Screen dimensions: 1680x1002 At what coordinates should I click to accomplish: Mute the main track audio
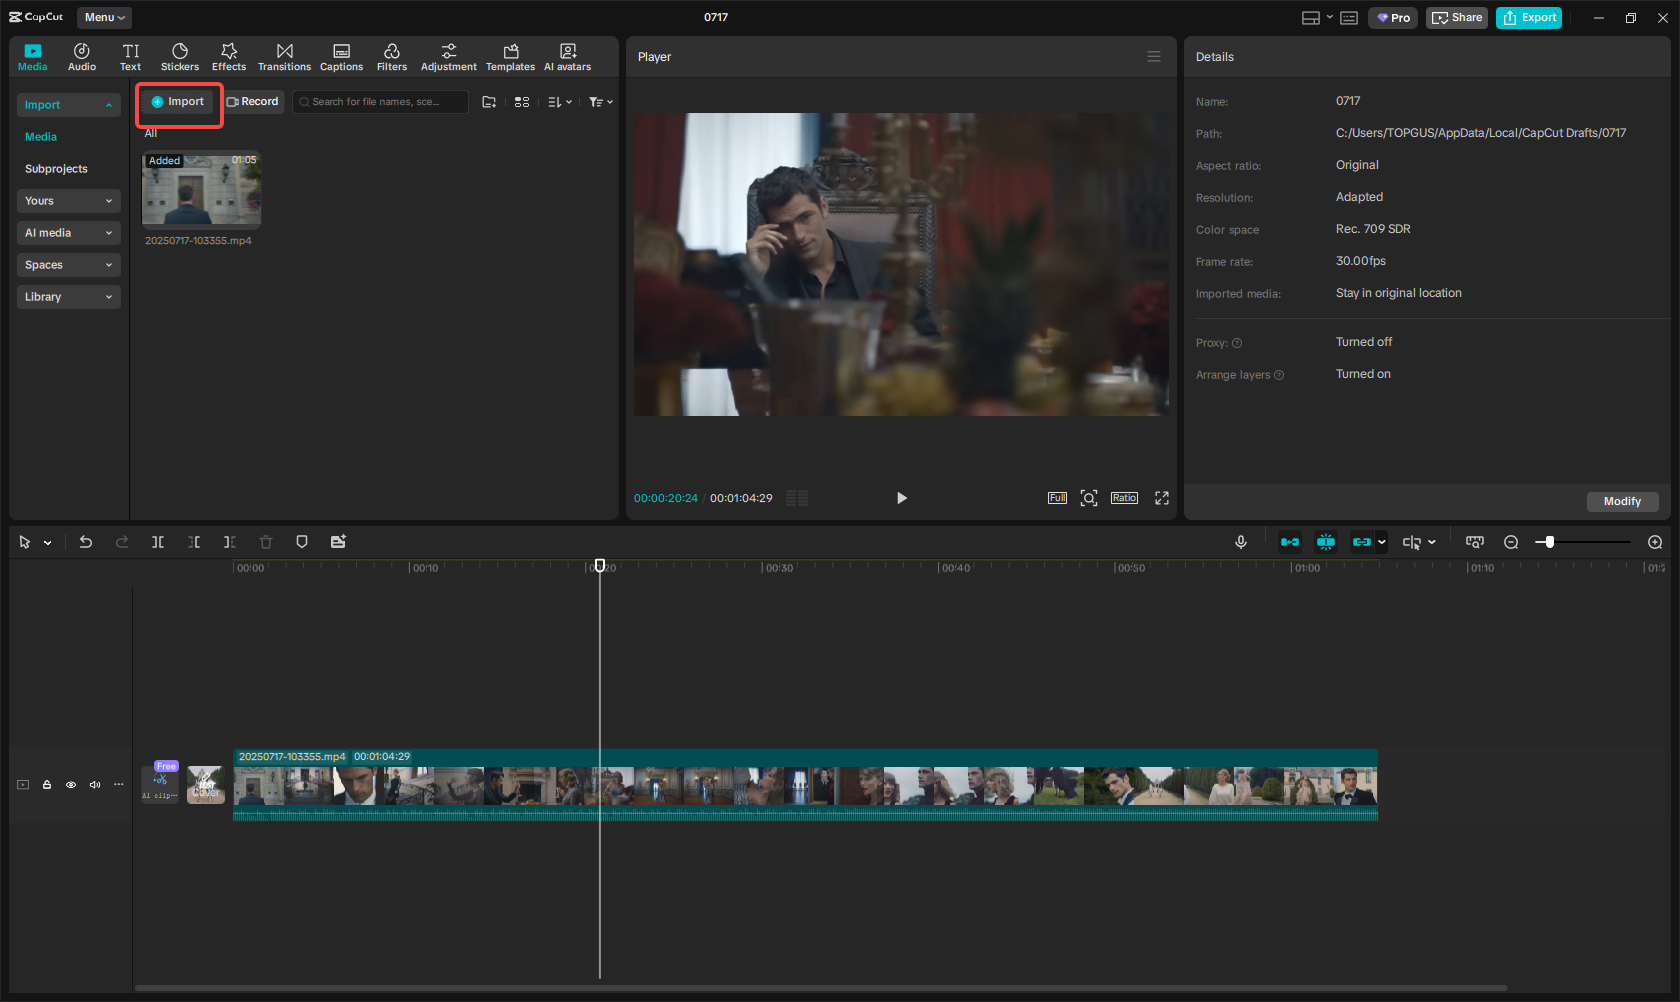[x=95, y=785]
